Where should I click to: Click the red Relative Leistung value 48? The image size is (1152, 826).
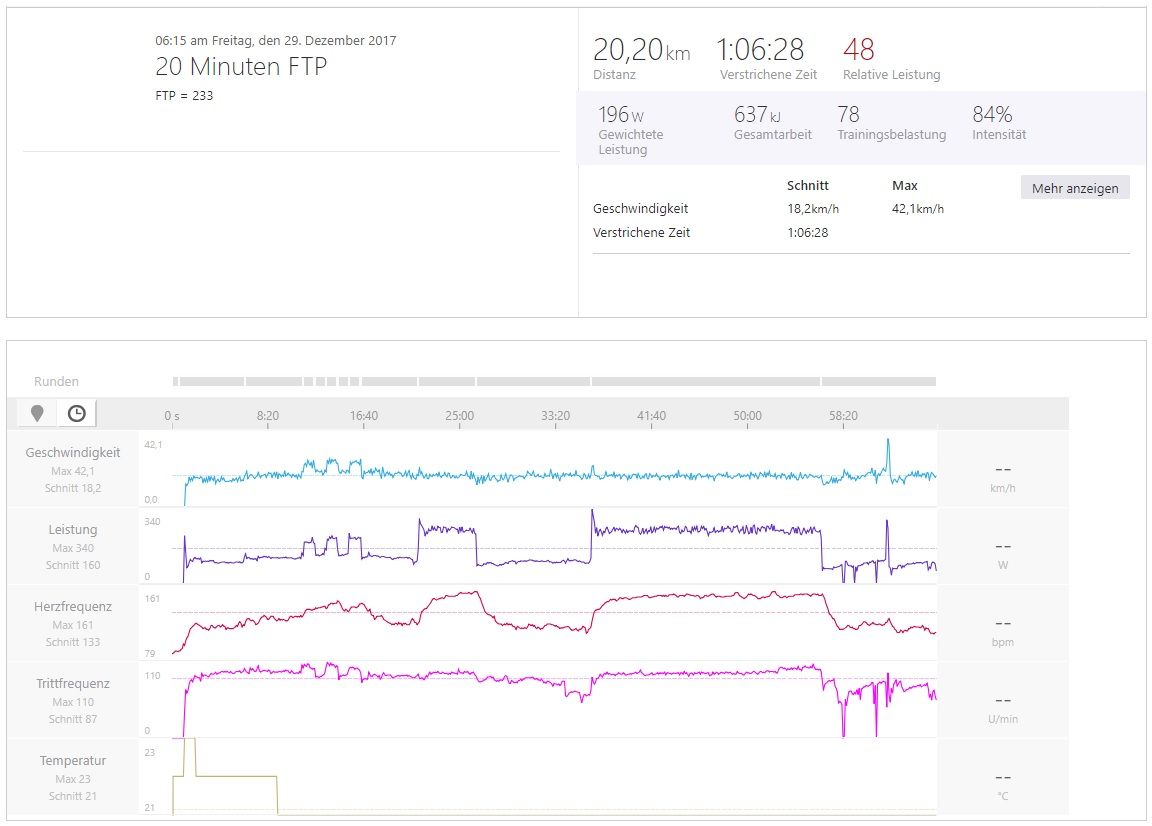click(x=858, y=49)
